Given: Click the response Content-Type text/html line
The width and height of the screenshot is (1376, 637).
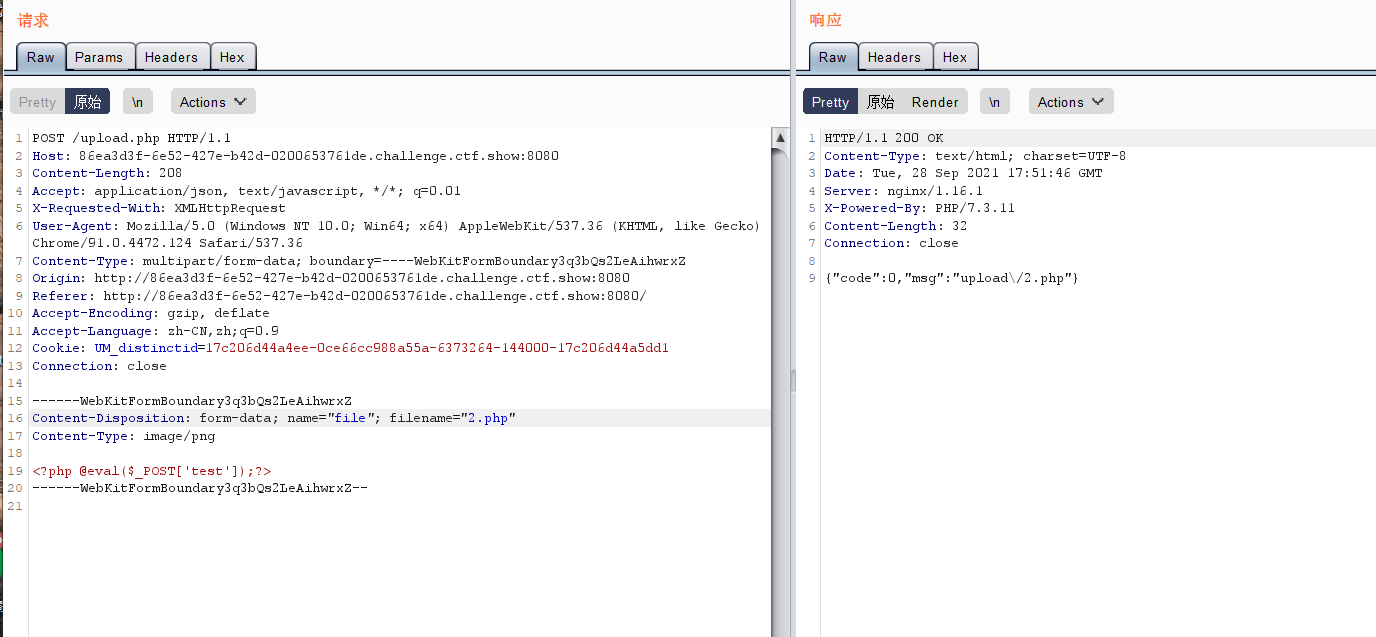Looking at the screenshot, I should 975,156.
